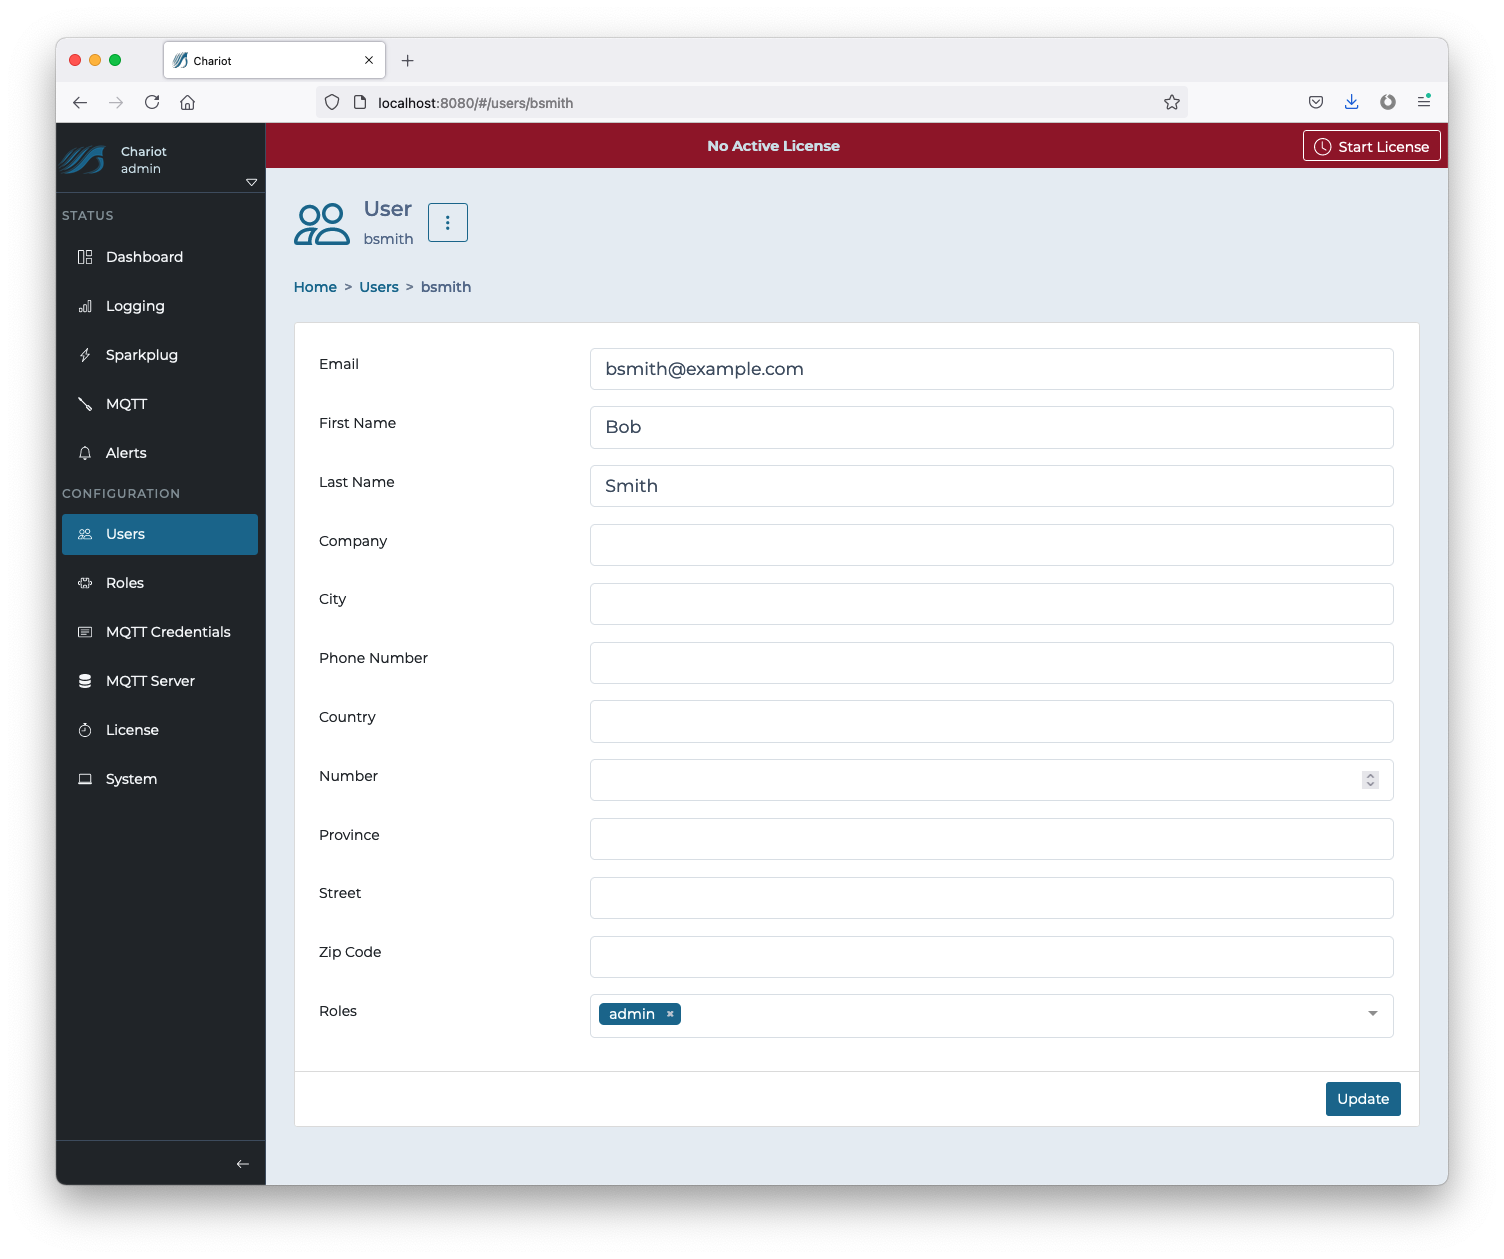
Task: Click into the Number field
Action: coord(992,780)
